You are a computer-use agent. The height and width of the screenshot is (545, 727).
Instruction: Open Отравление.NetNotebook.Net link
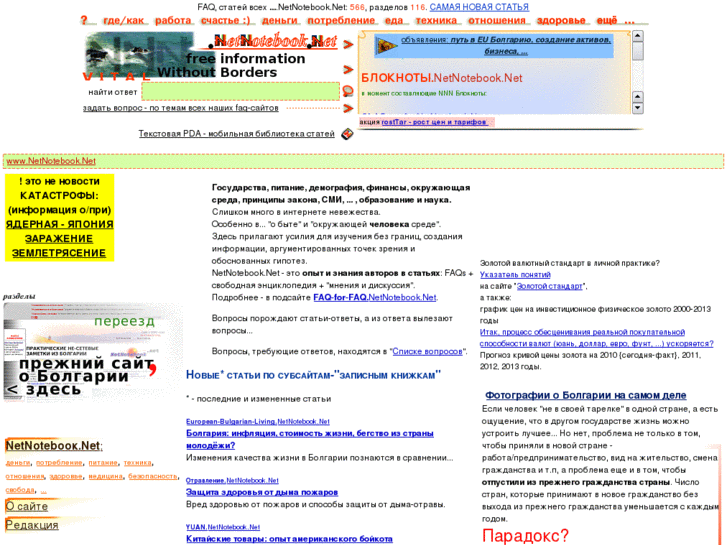pyautogui.click(x=232, y=481)
